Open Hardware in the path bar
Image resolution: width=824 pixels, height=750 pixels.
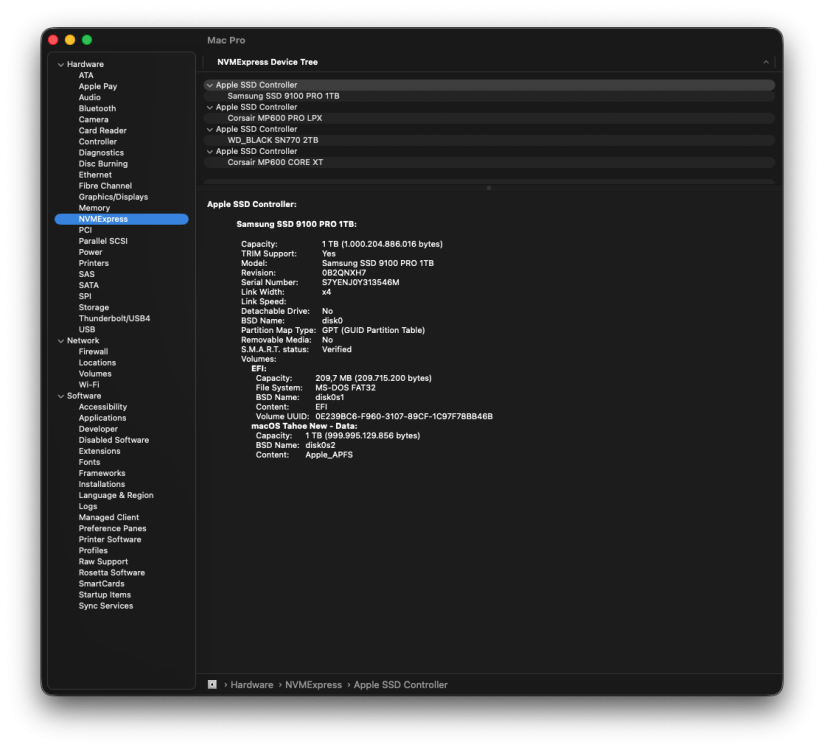click(x=252, y=685)
